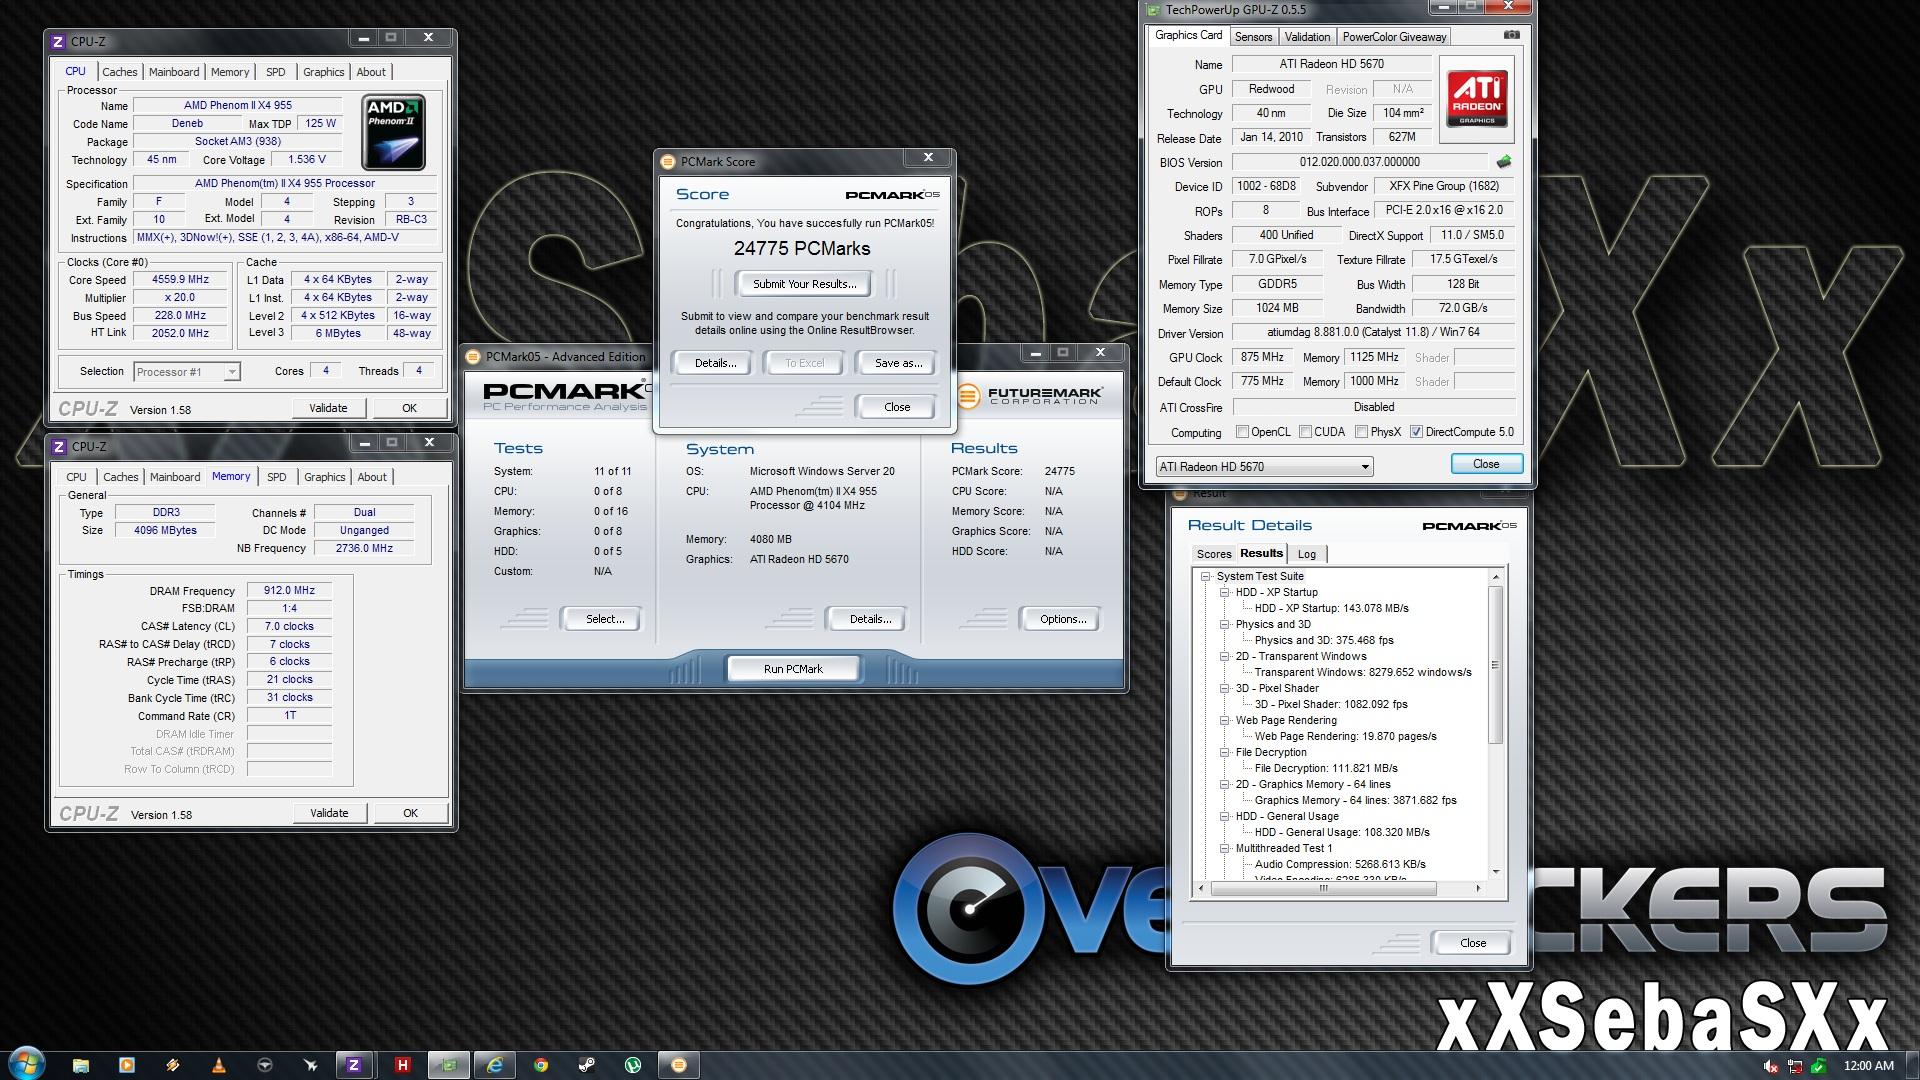
Task: Toggle the CUDA checkbox in GPU-Z
Action: click(1305, 432)
